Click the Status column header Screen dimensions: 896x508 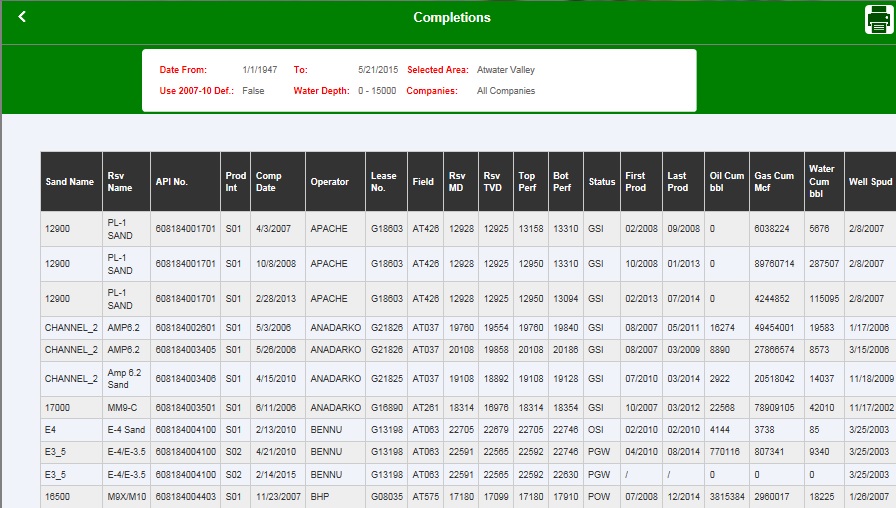(x=602, y=182)
